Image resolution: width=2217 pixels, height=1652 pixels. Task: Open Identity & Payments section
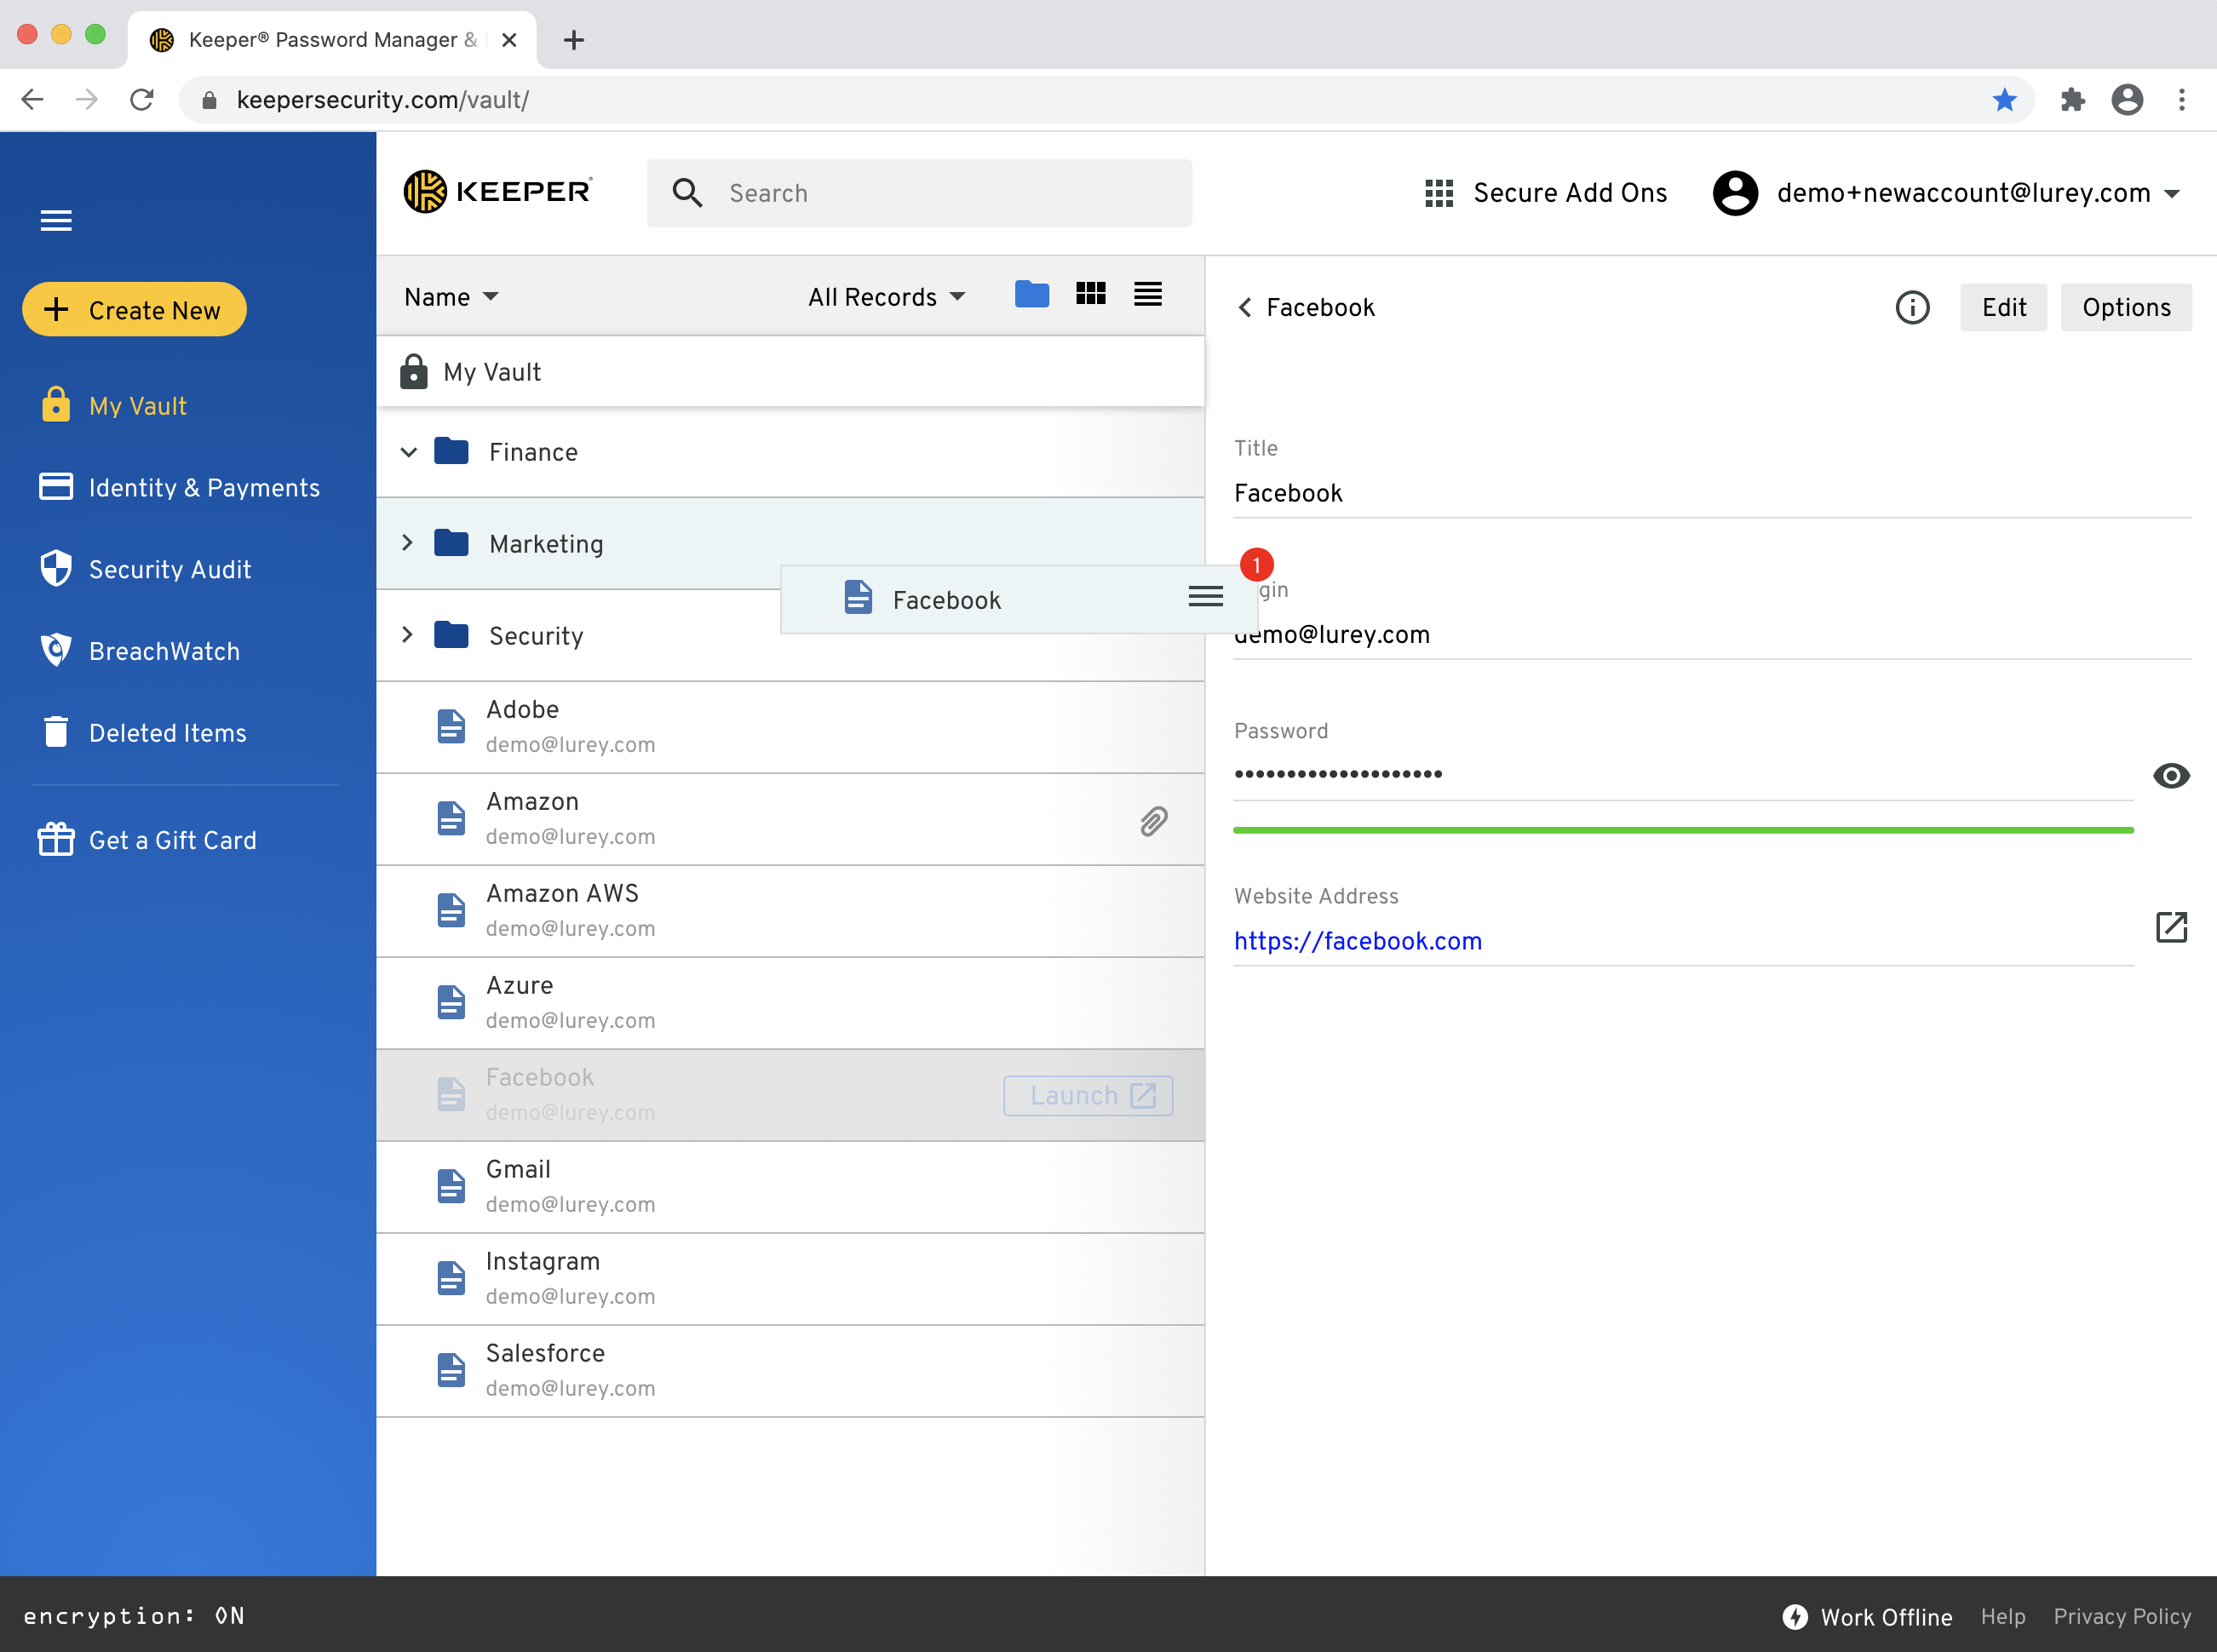pos(180,488)
